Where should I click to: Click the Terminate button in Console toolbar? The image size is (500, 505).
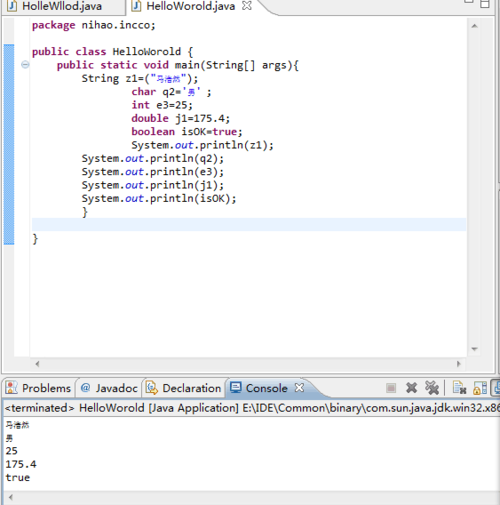[x=391, y=388]
